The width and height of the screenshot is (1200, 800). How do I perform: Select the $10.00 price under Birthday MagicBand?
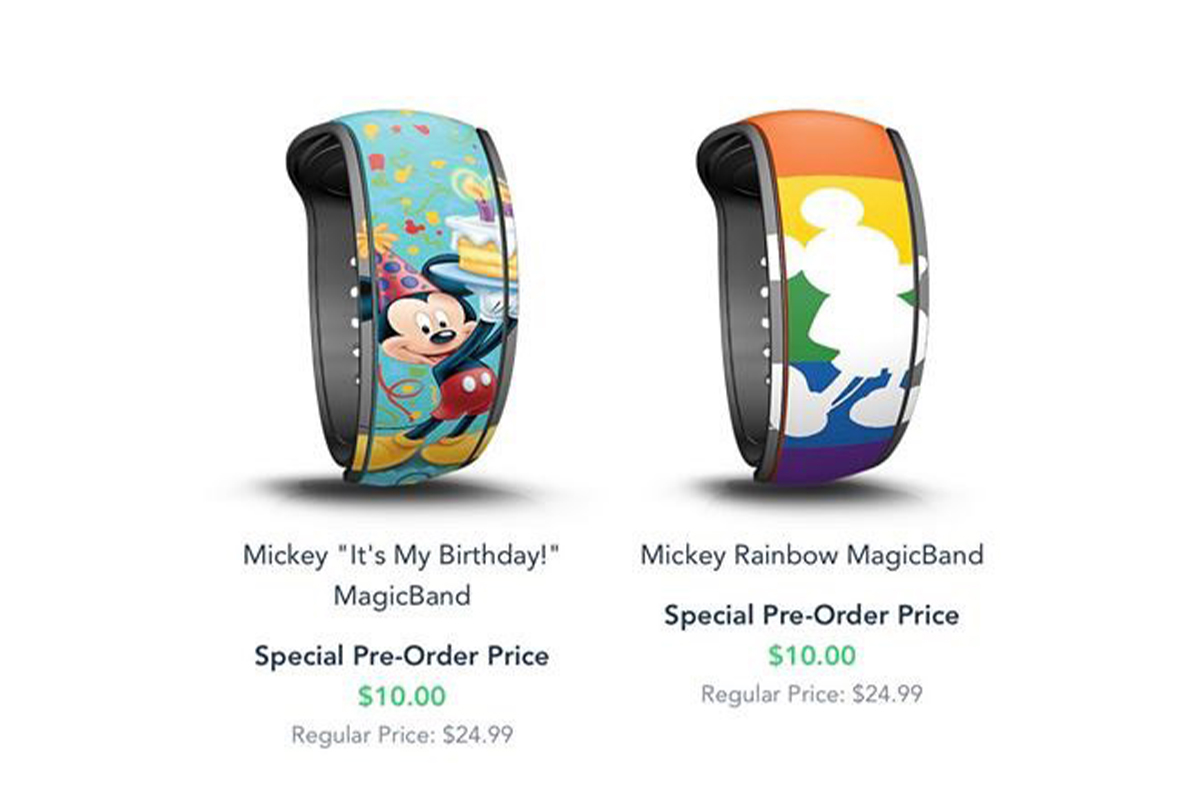pos(402,696)
